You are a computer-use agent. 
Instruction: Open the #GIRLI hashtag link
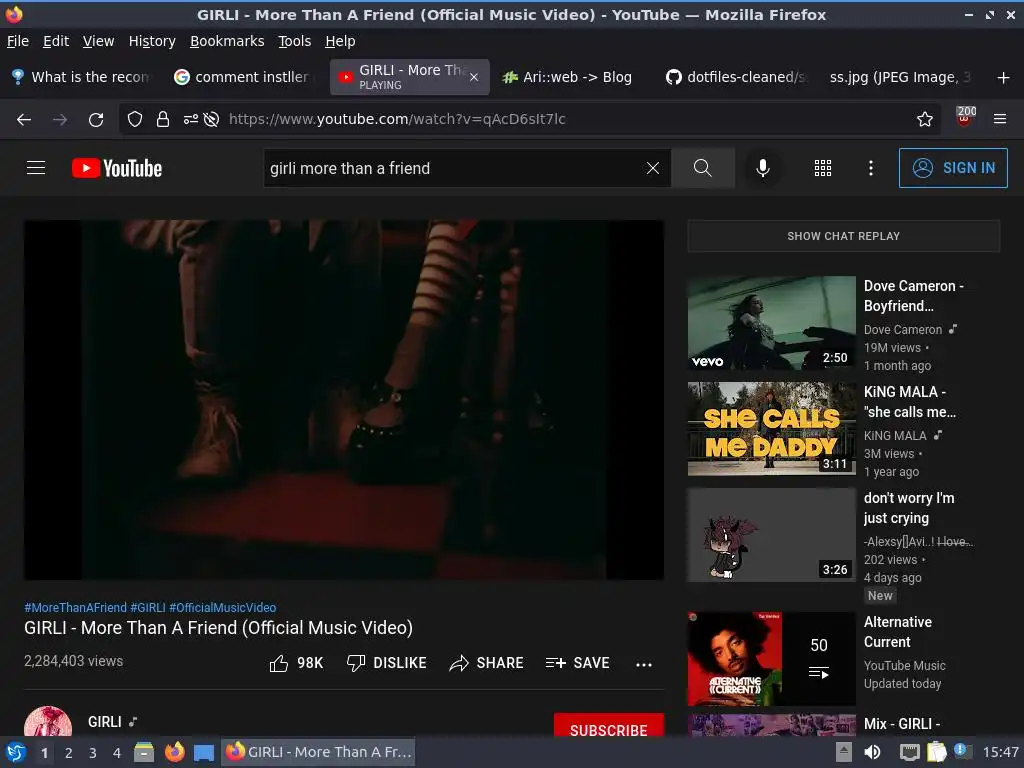point(148,607)
